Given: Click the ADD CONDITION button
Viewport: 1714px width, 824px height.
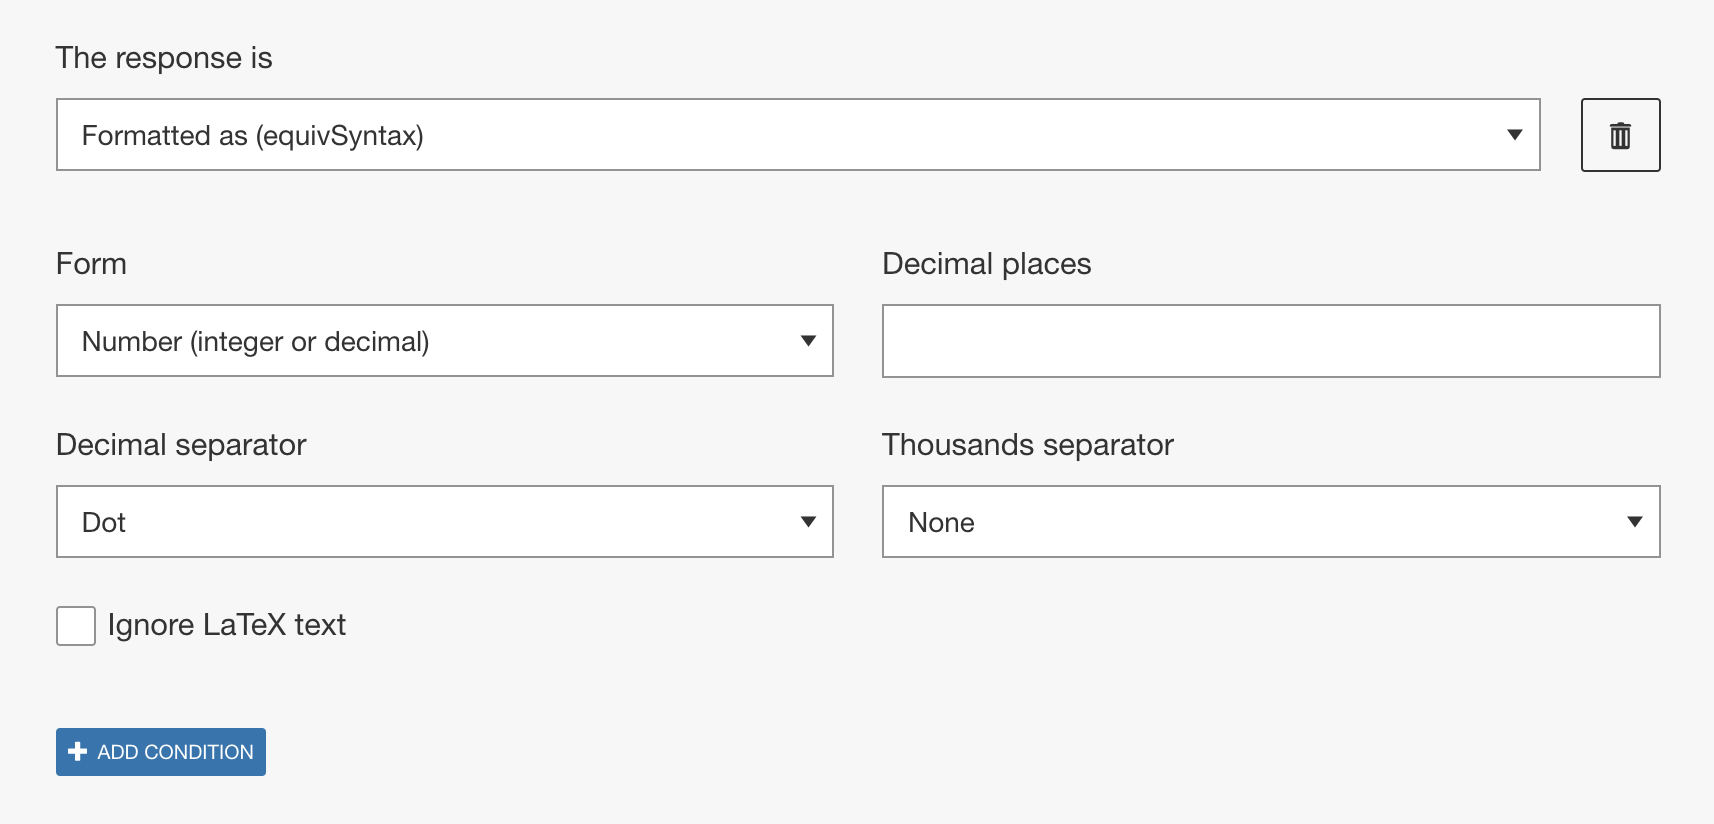Looking at the screenshot, I should pos(161,752).
